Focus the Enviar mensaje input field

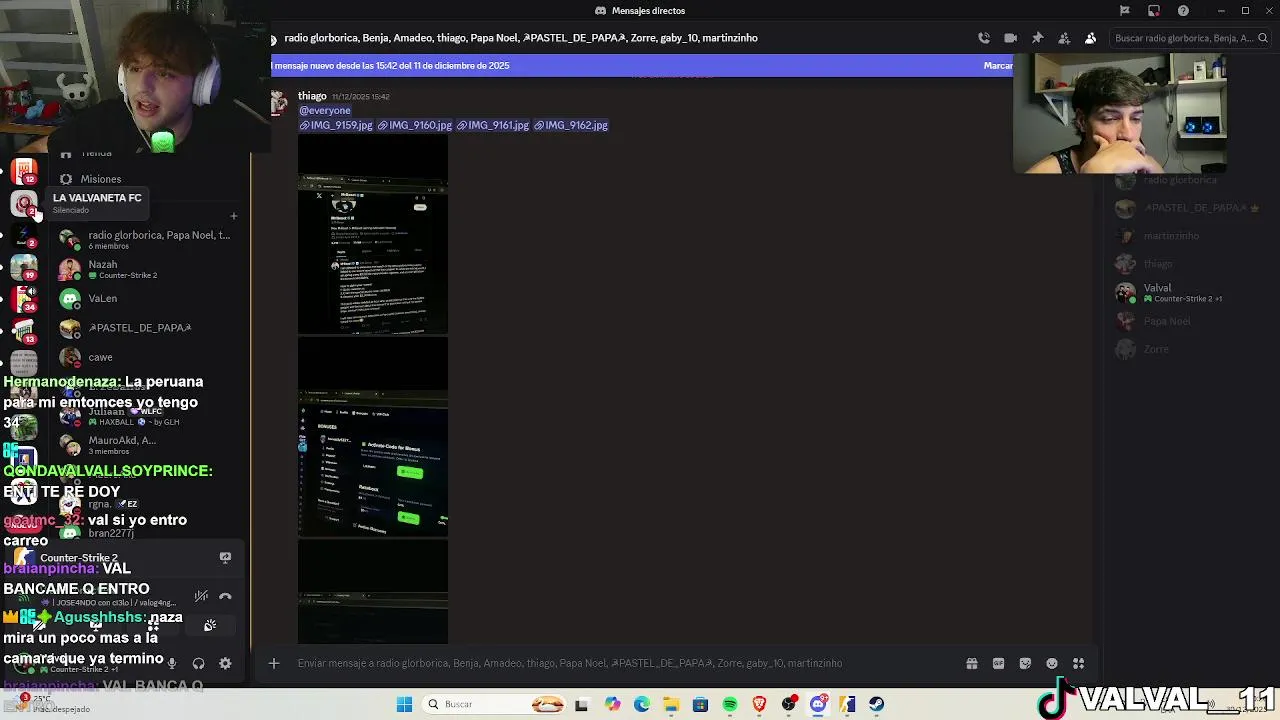pos(625,663)
